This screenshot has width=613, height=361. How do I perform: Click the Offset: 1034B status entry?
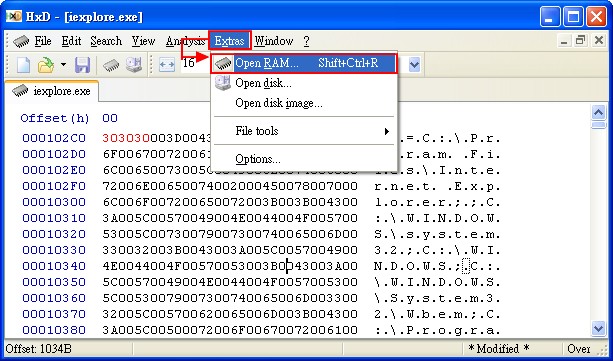pyautogui.click(x=38, y=349)
